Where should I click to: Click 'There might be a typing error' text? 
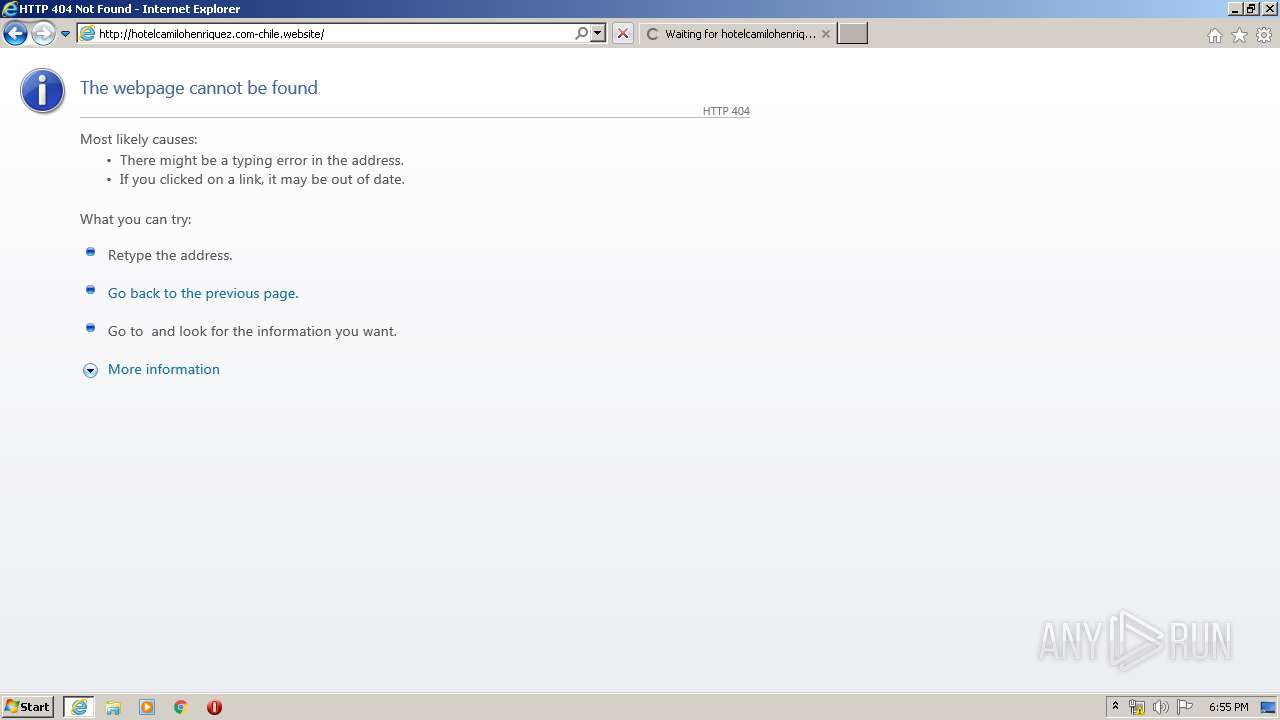[x=262, y=160]
